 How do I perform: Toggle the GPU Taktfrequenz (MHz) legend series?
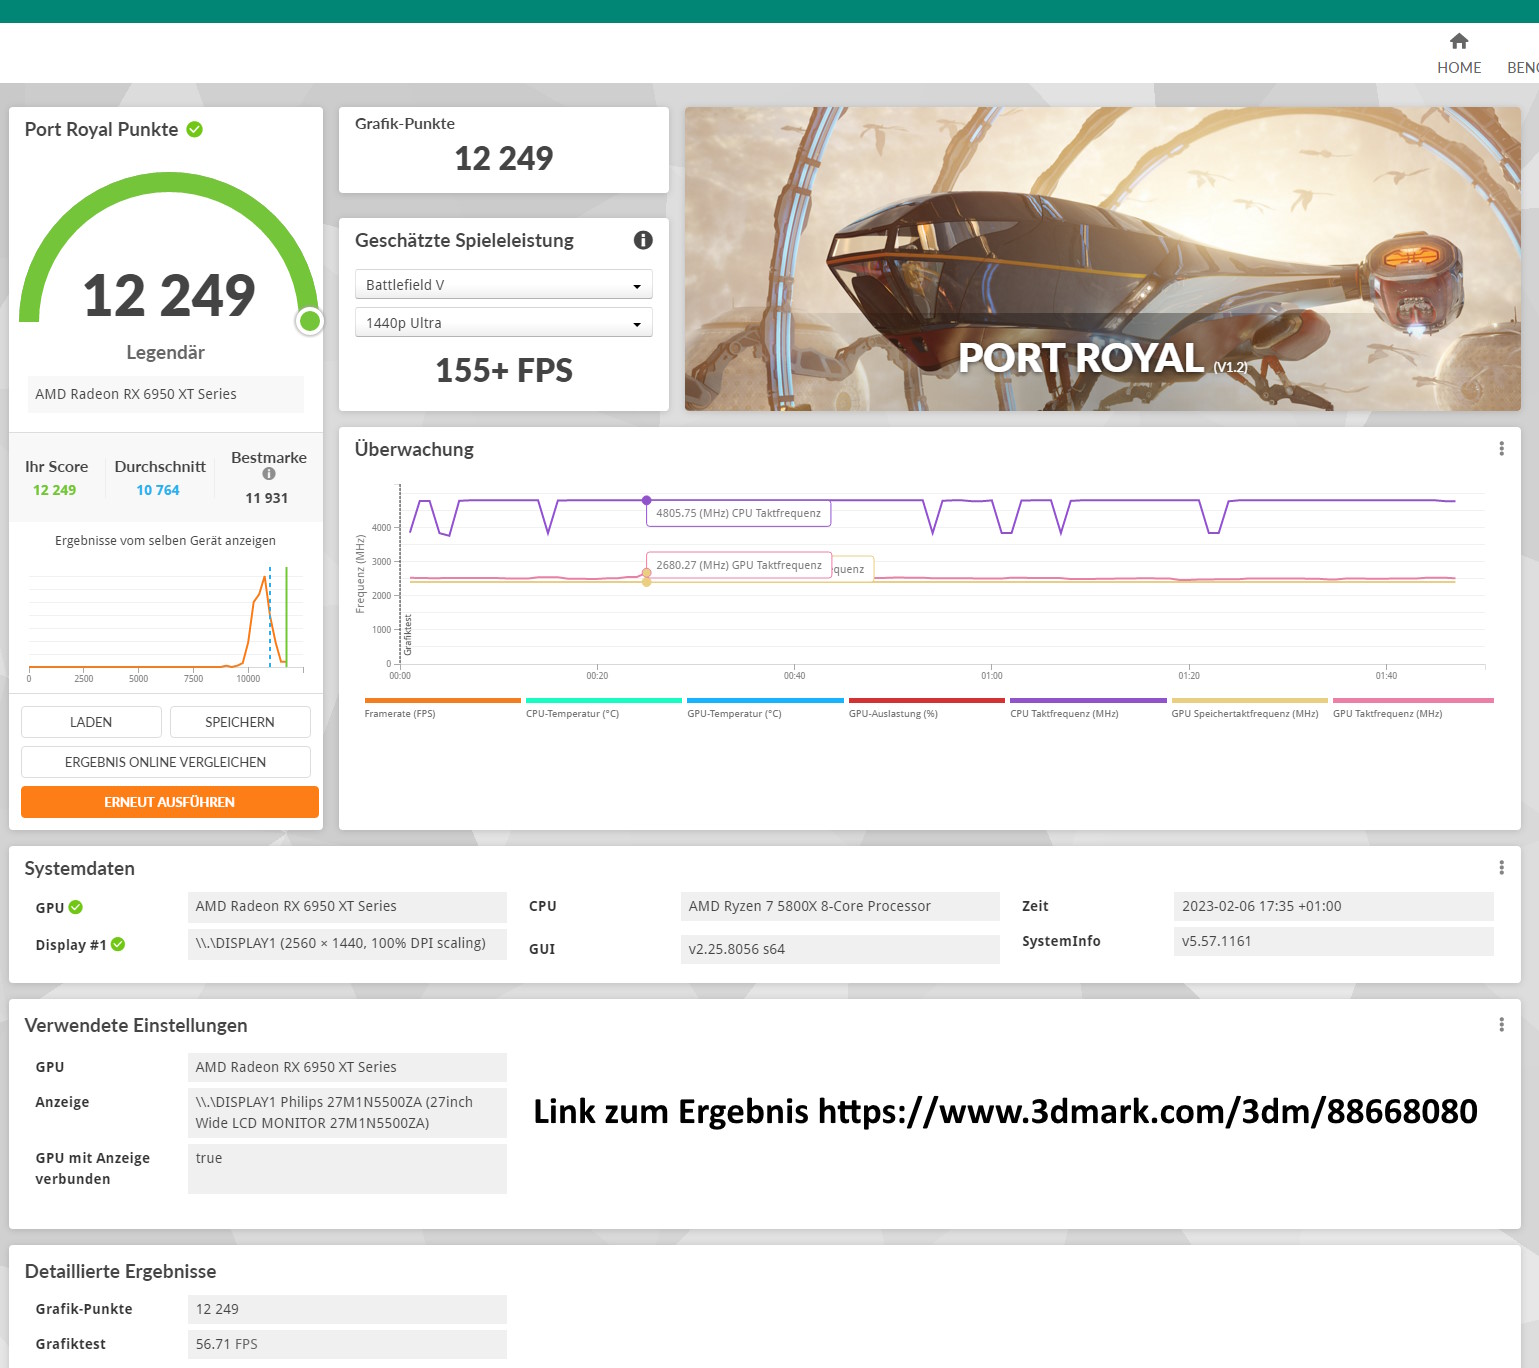[1412, 708]
